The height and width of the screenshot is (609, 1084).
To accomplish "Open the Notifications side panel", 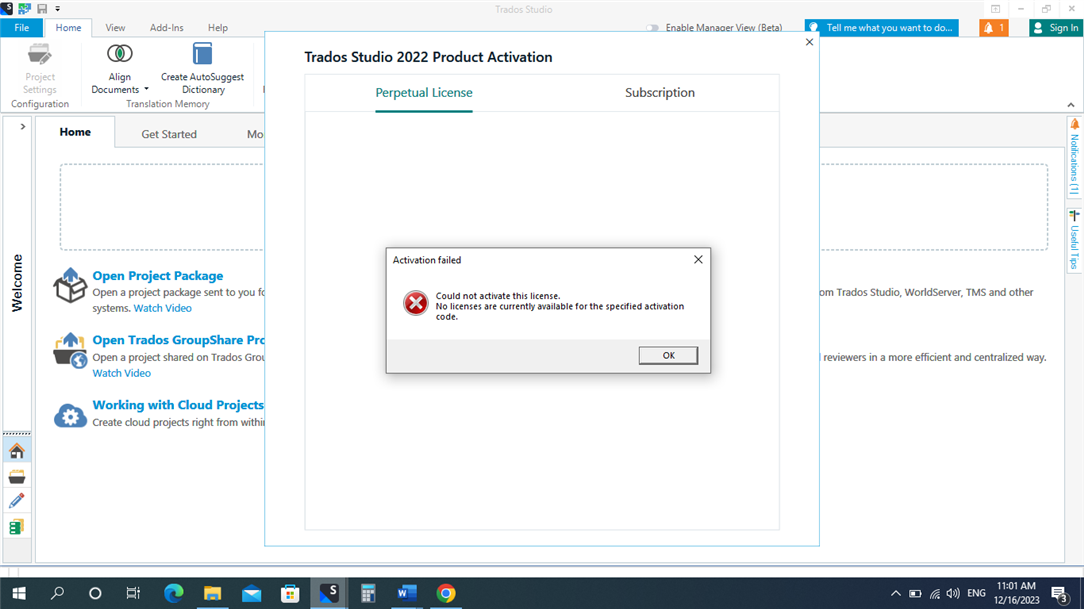I will (x=1074, y=157).
